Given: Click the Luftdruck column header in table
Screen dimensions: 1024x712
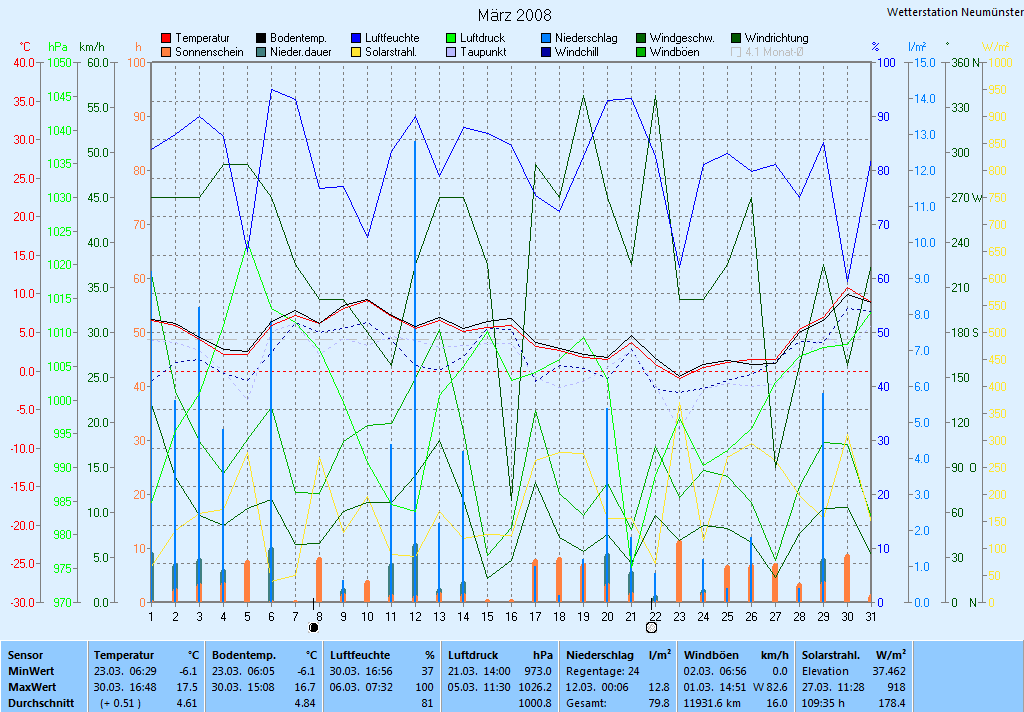Looking at the screenshot, I should tap(475, 655).
